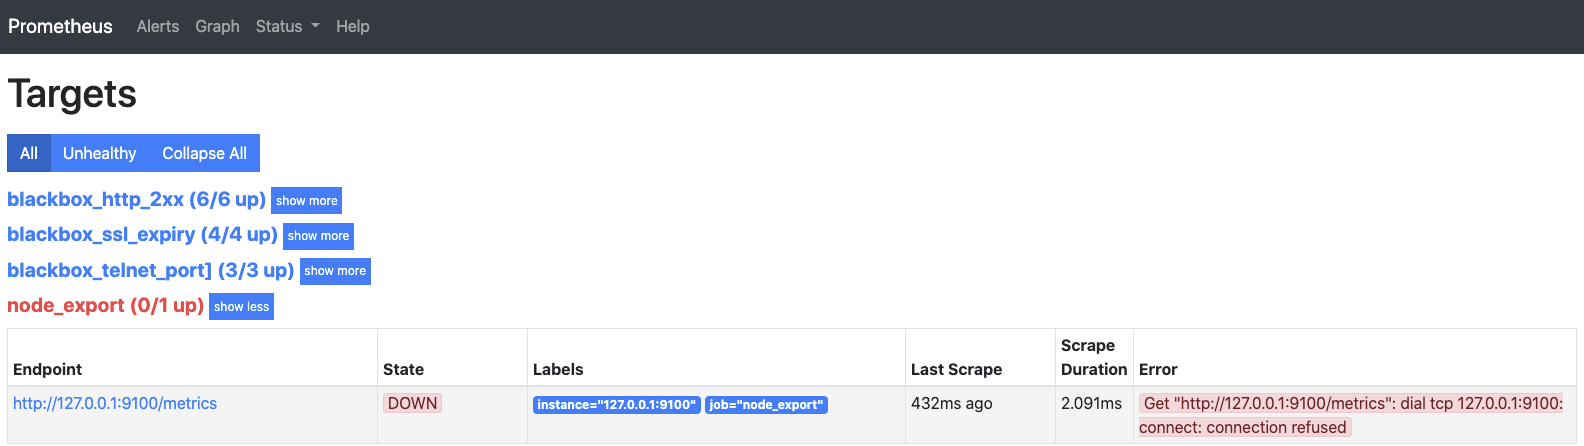This screenshot has width=1584, height=446.
Task: Open the Help page
Action: click(x=352, y=26)
